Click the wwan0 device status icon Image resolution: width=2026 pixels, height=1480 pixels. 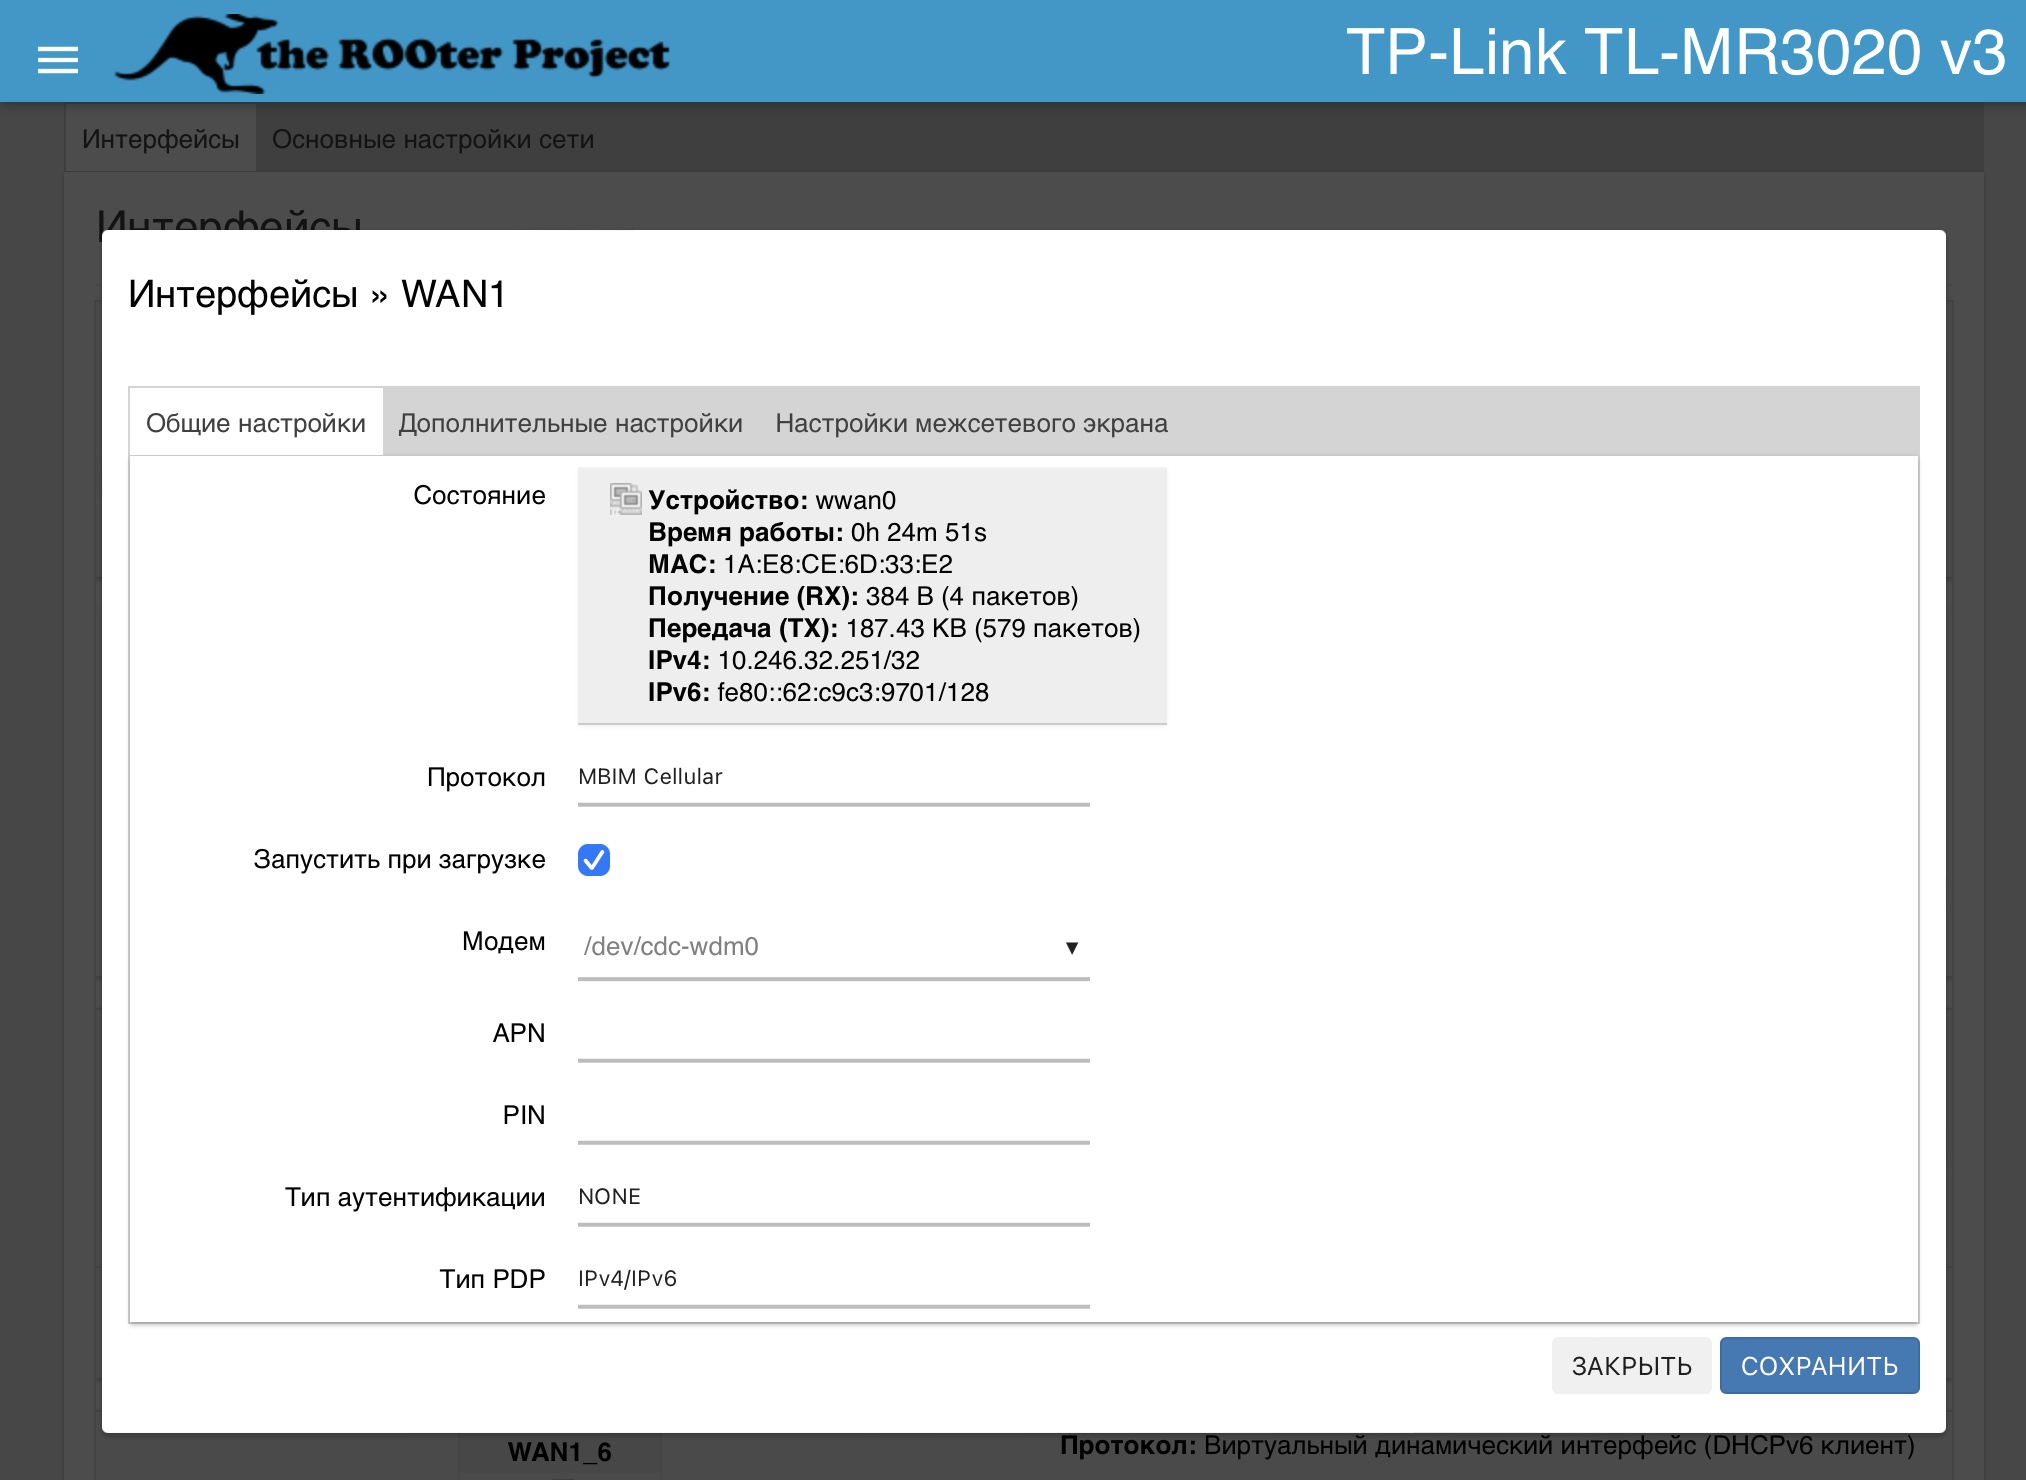pyautogui.click(x=625, y=498)
